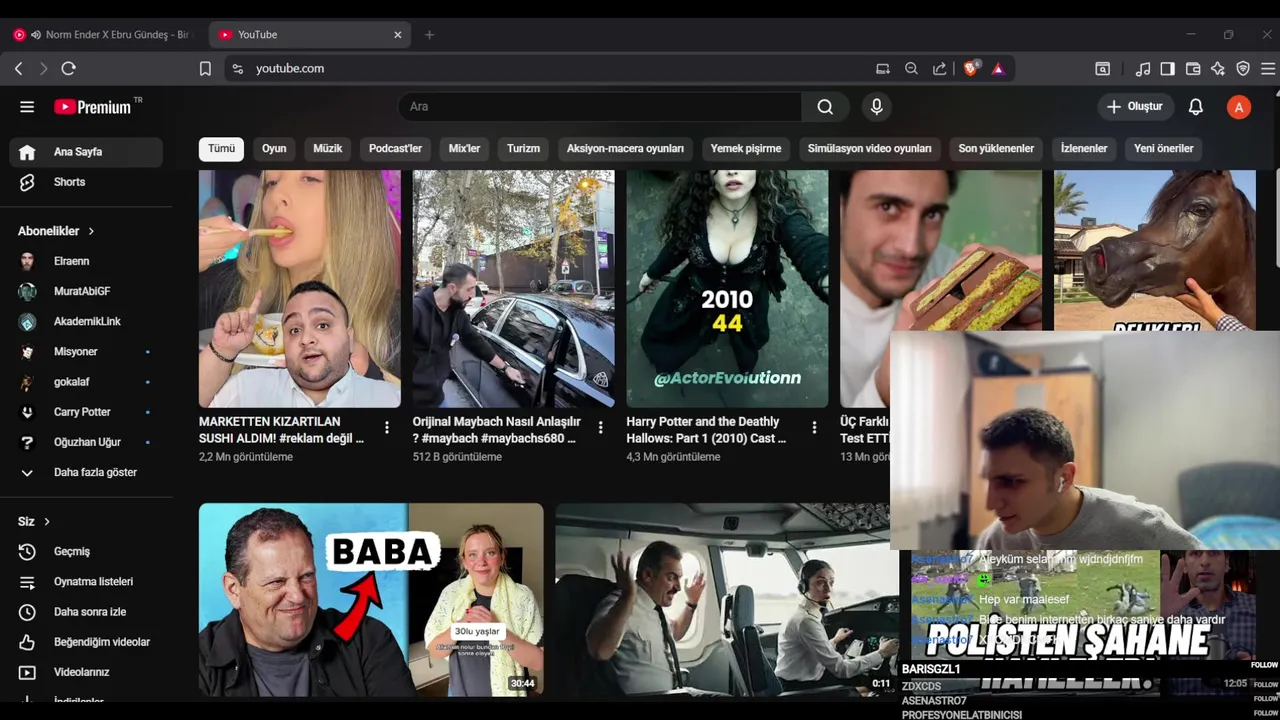Start voice search with microphone icon
The image size is (1280, 720).
click(876, 107)
